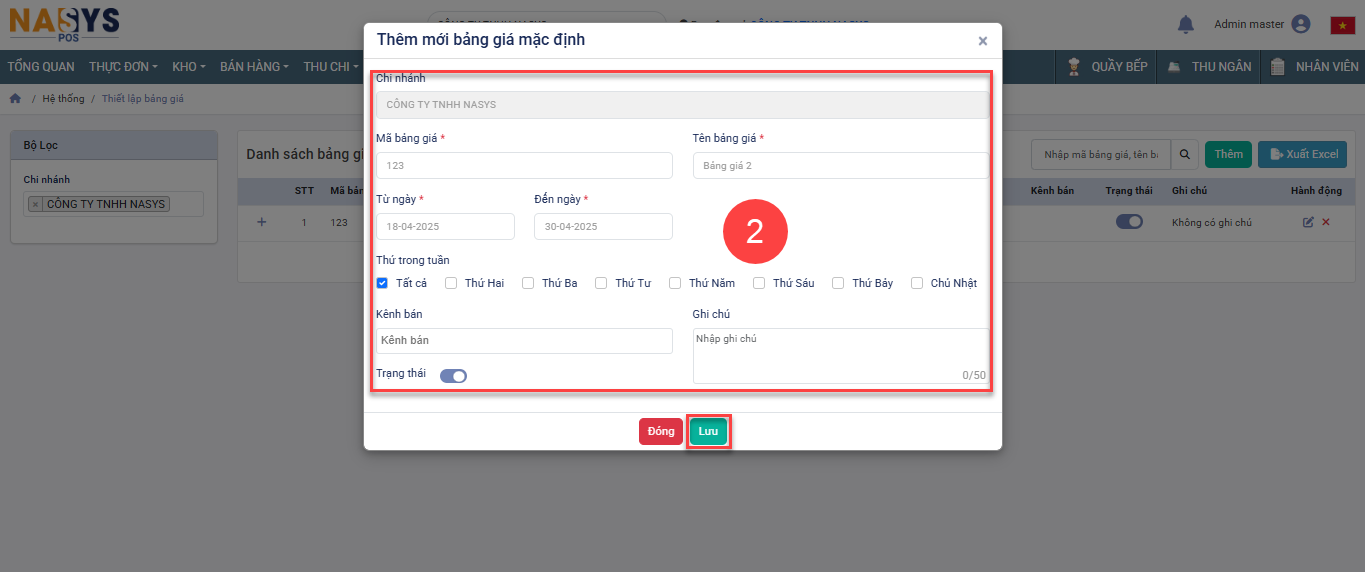
Task: Open NHÂN VIÊN staff screen
Action: [x=1315, y=67]
